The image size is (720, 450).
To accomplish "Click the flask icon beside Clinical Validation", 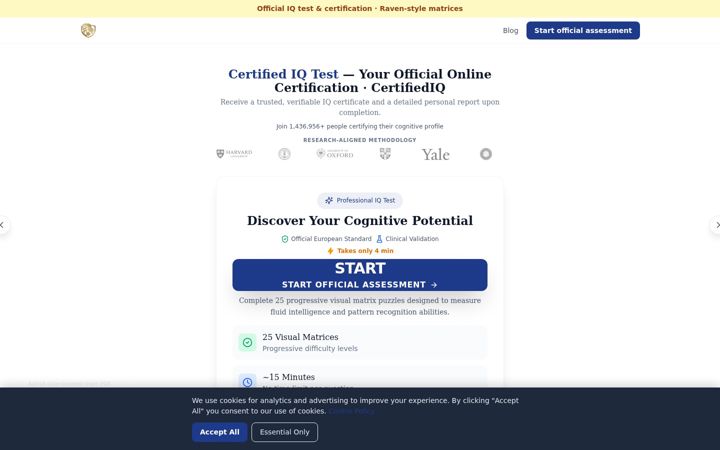I will click(x=379, y=239).
